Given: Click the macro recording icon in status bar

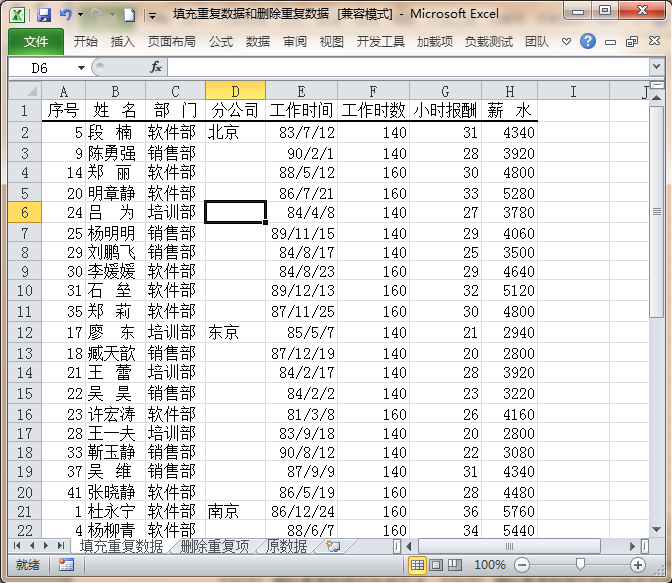Looking at the screenshot, I should pyautogui.click(x=66, y=565).
